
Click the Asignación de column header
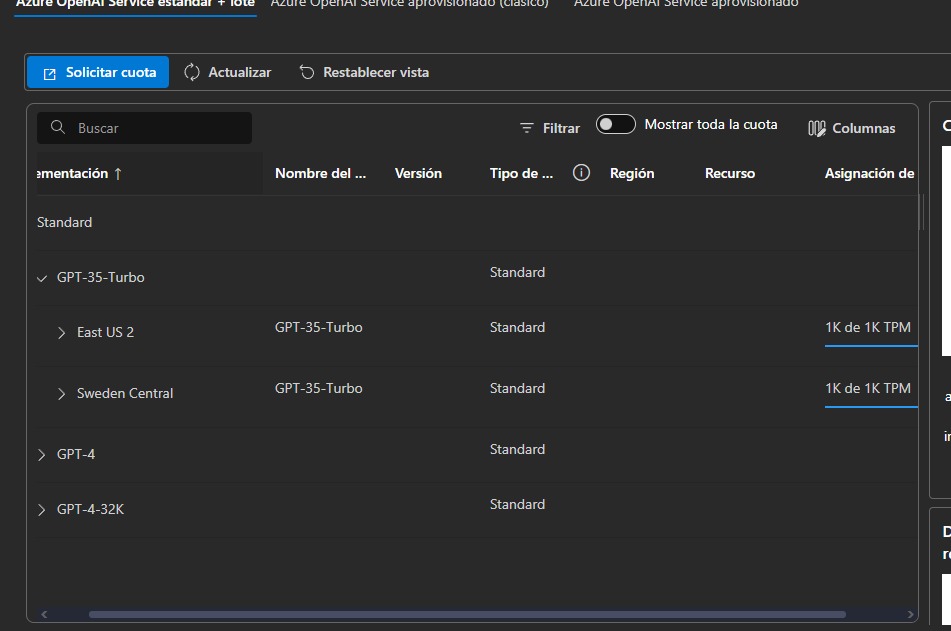[x=869, y=173]
